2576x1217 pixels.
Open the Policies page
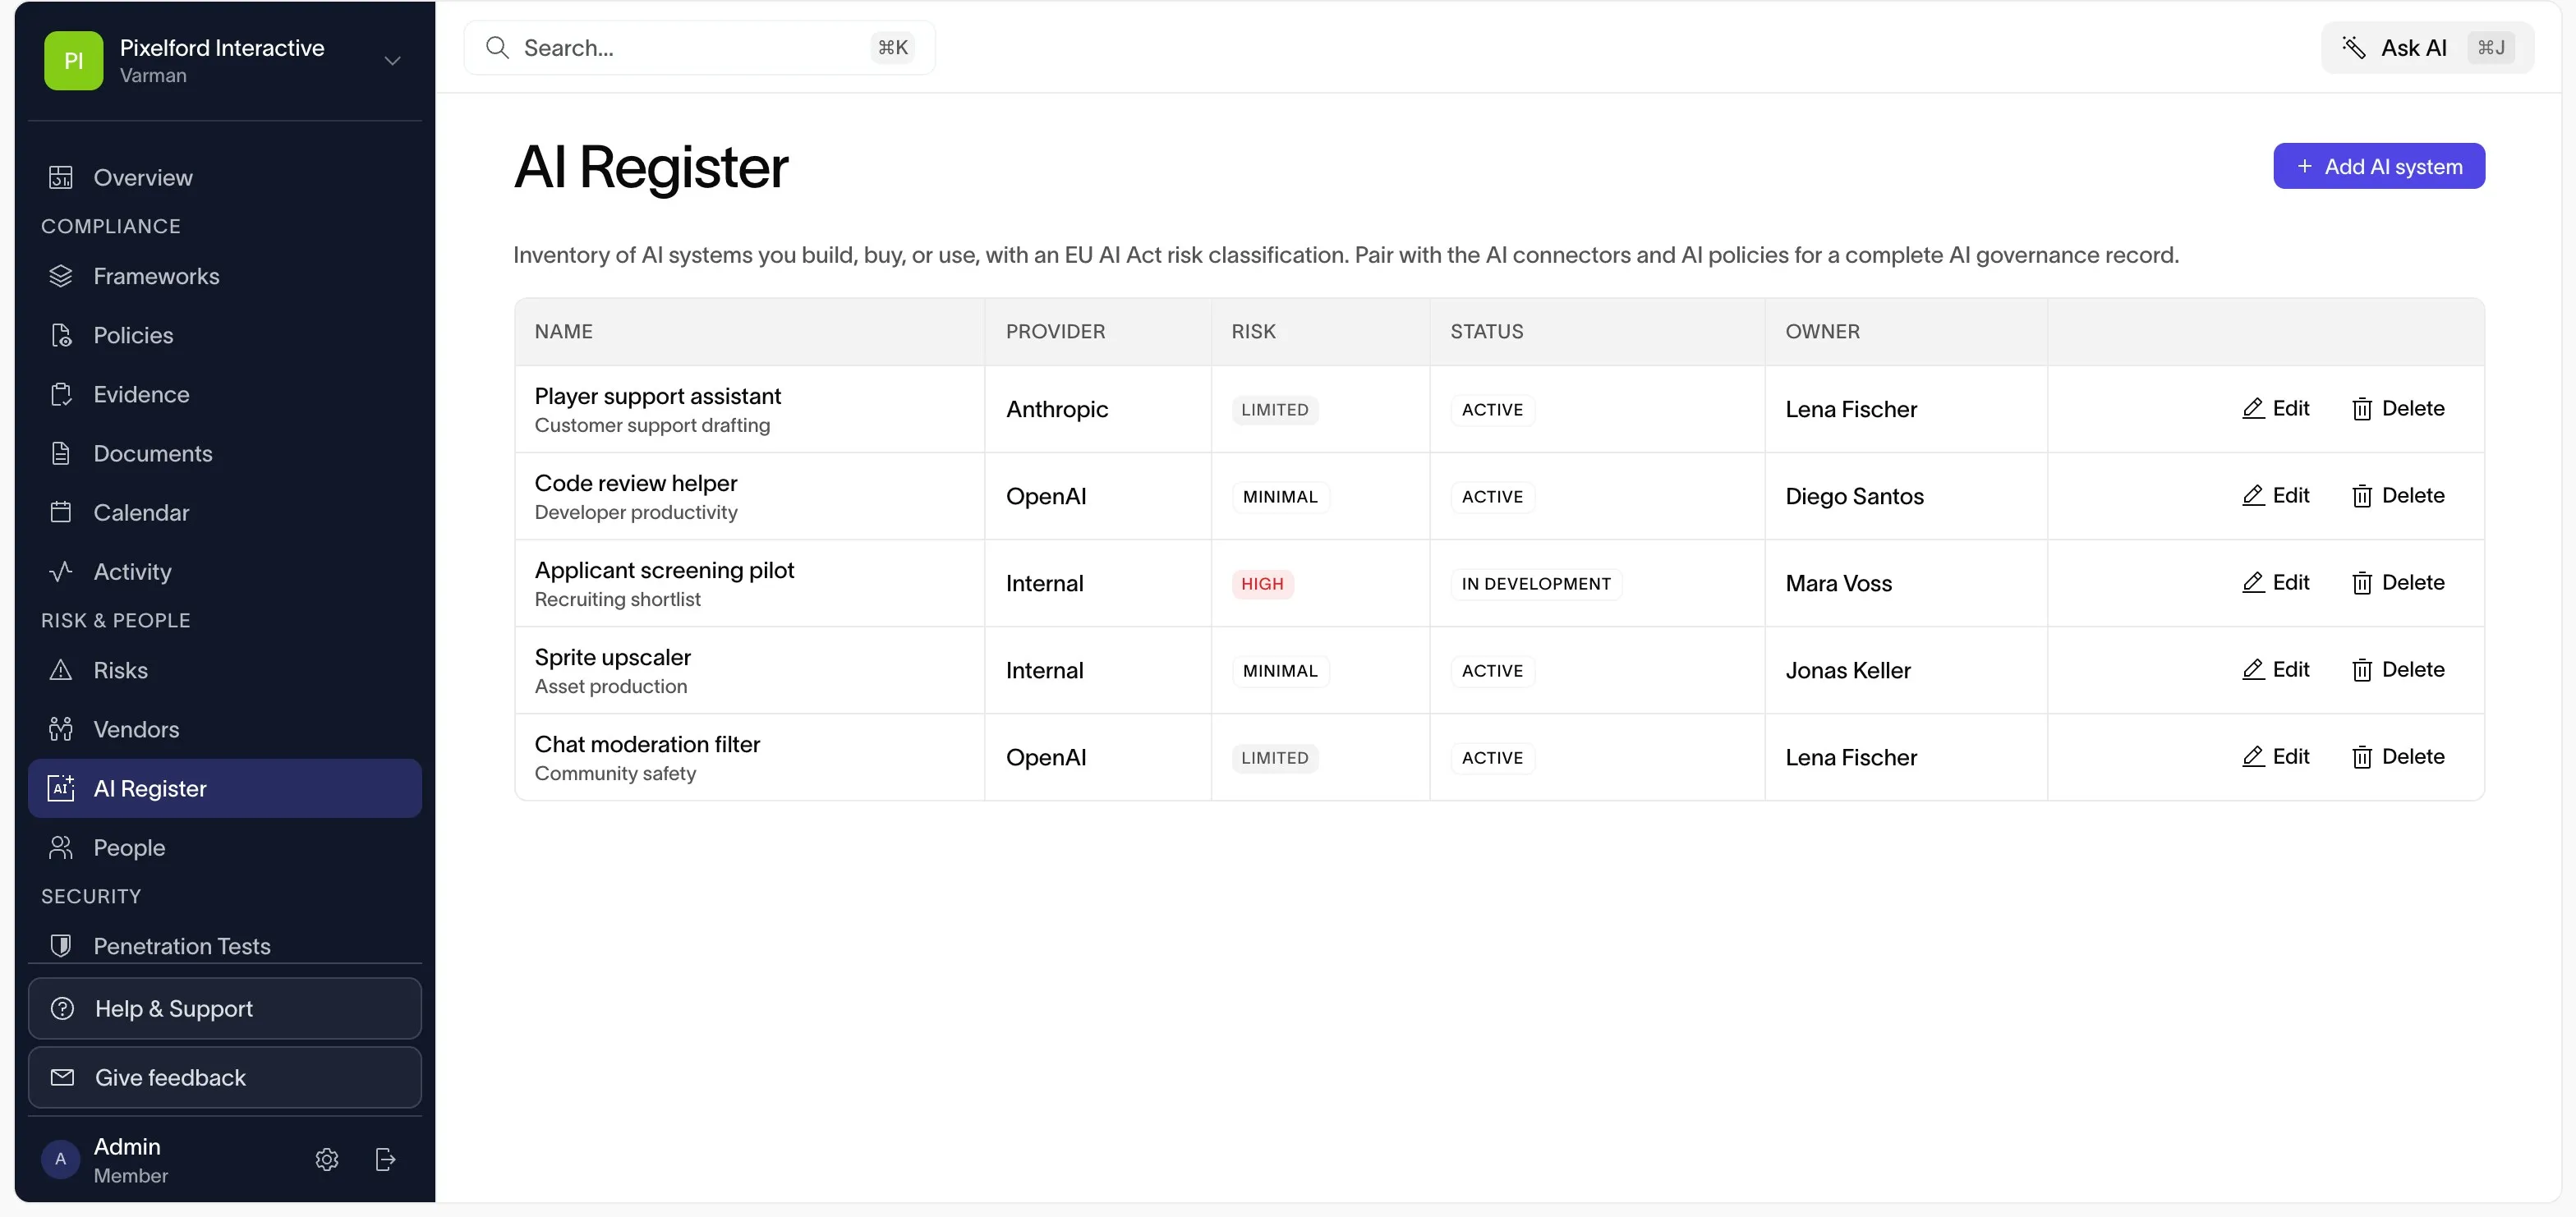point(225,335)
